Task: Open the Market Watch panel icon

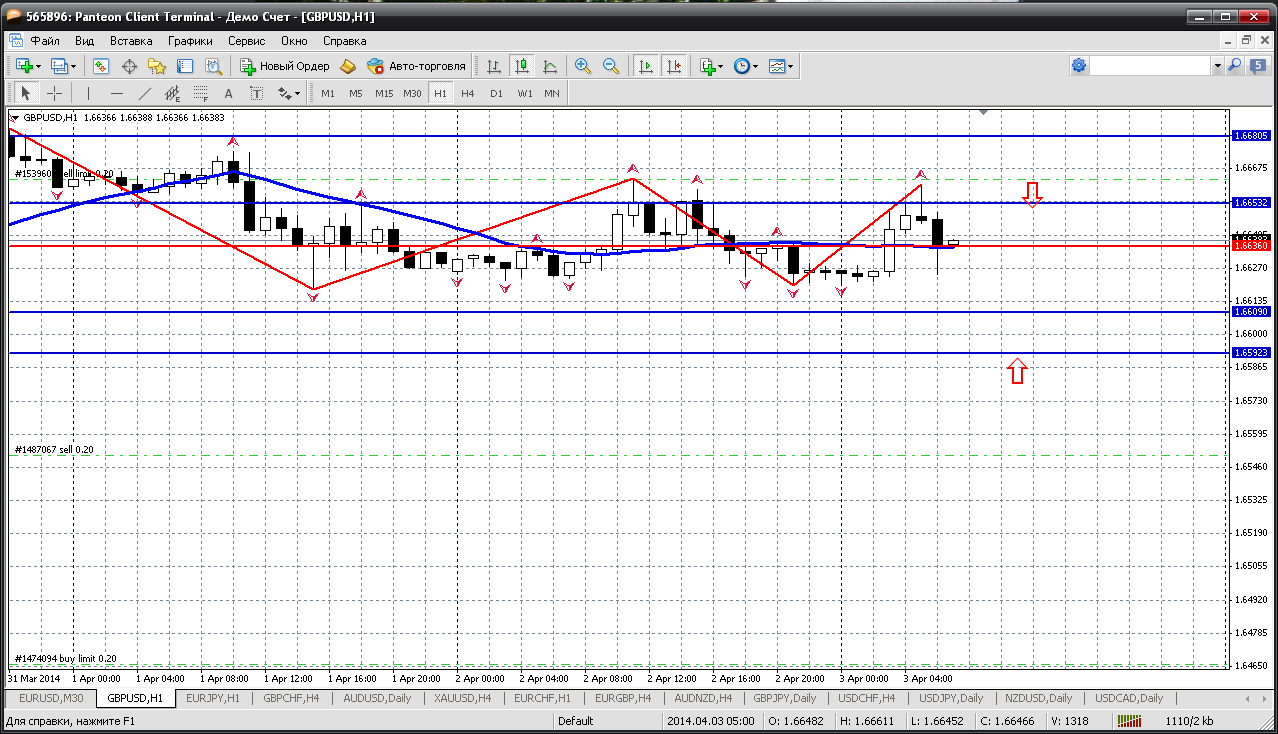Action: 101,66
